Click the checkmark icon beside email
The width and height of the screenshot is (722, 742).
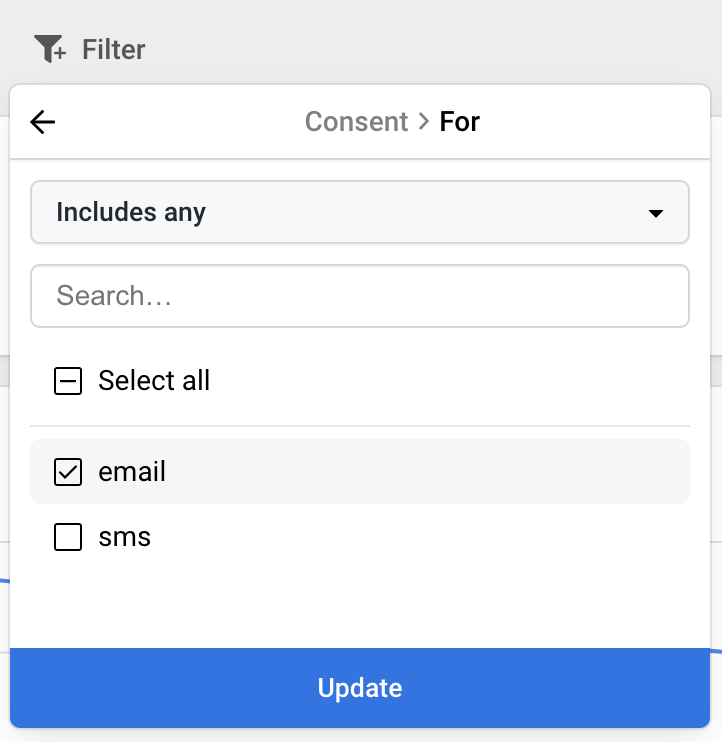point(68,472)
